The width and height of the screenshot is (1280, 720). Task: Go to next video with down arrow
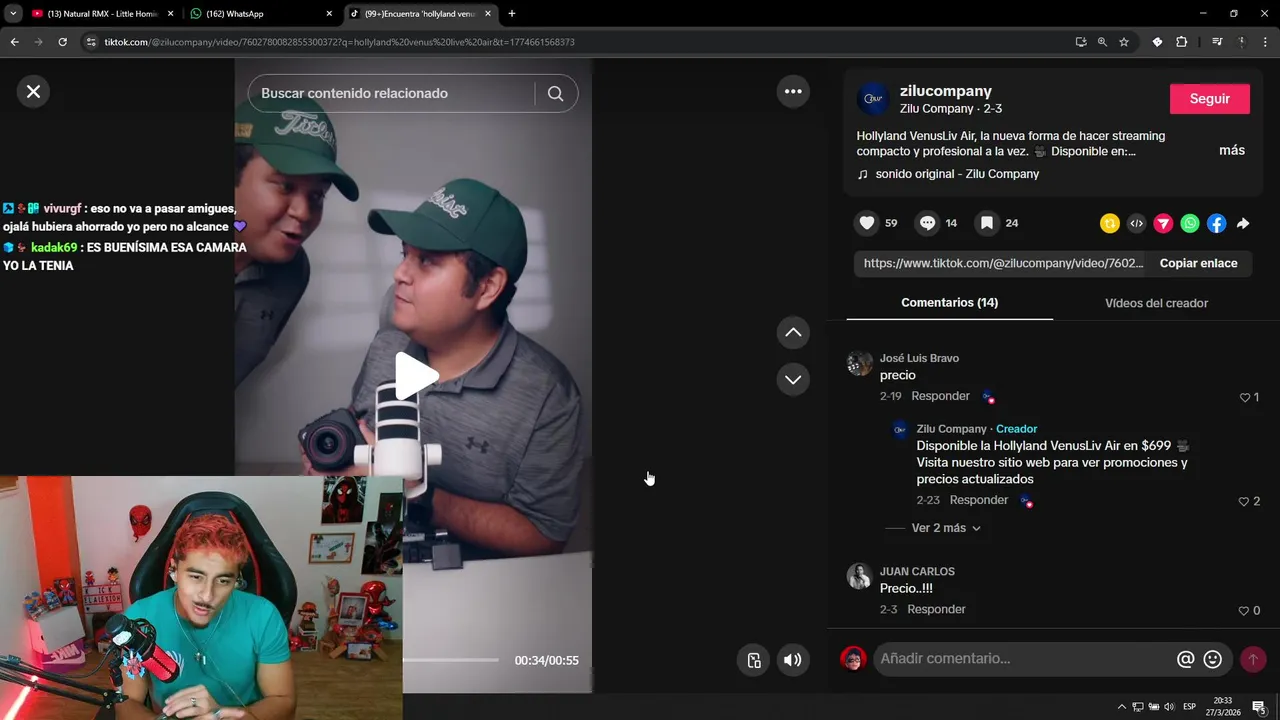tap(793, 379)
